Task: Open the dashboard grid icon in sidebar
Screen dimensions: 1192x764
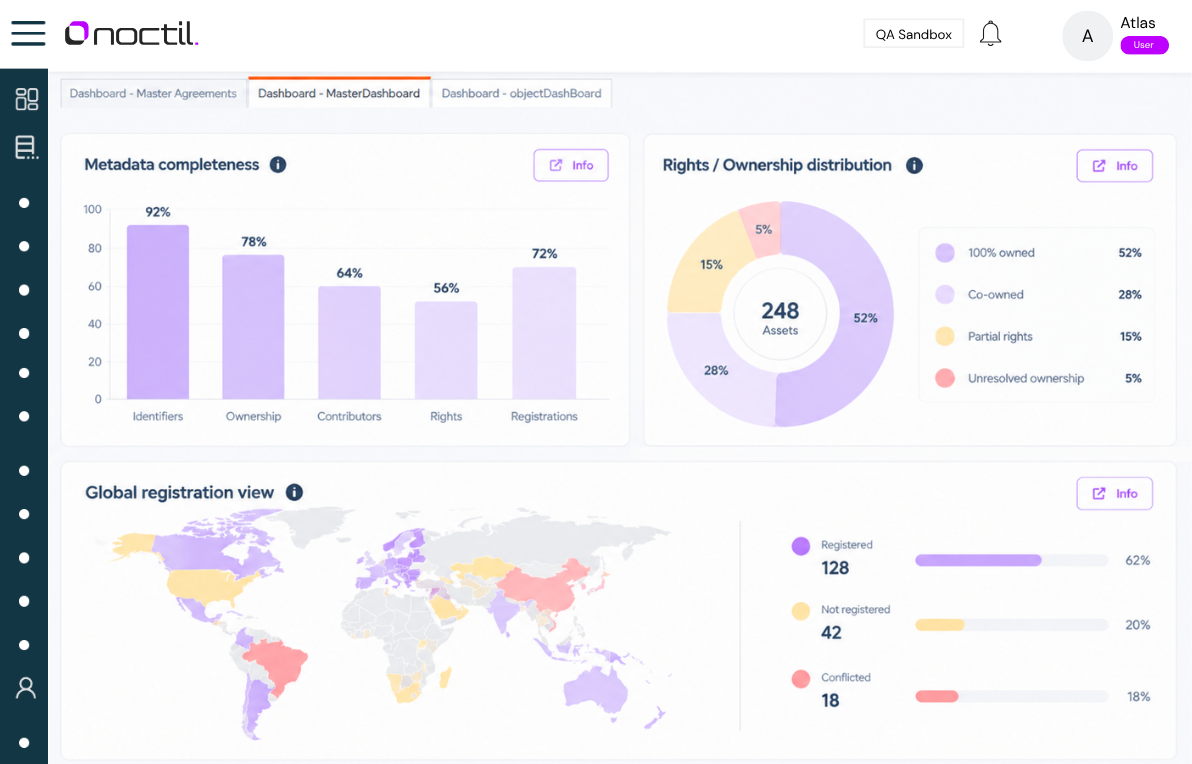Action: tap(27, 99)
